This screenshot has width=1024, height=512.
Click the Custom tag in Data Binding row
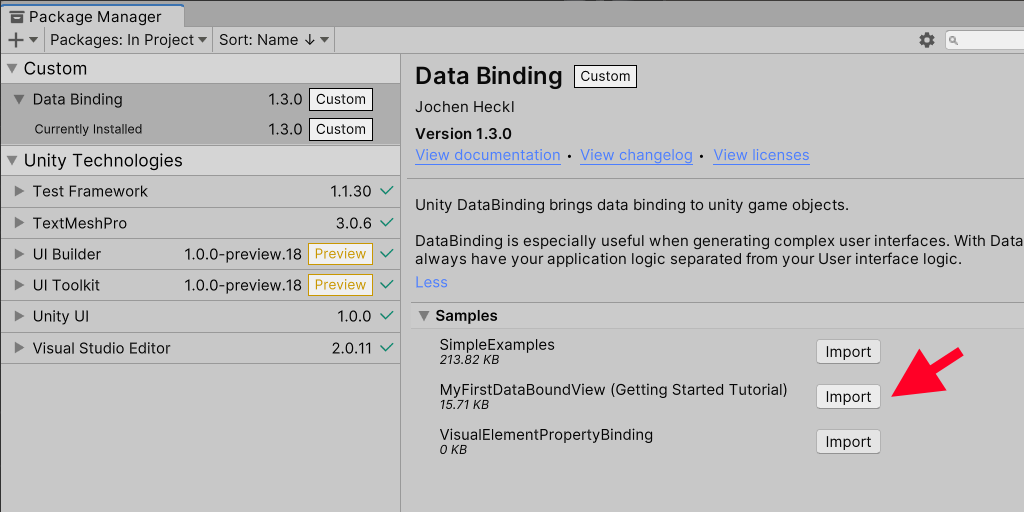pos(341,100)
